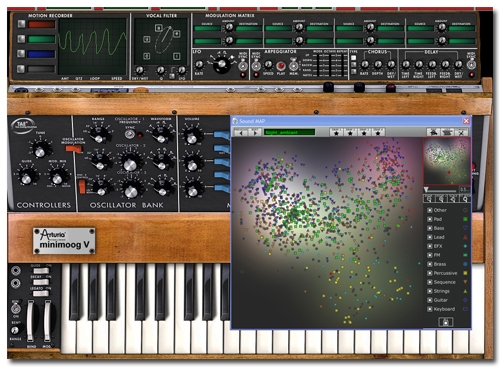The image size is (500, 372).
Task: Click the red Motion Recorder slot
Action: pos(41,24)
